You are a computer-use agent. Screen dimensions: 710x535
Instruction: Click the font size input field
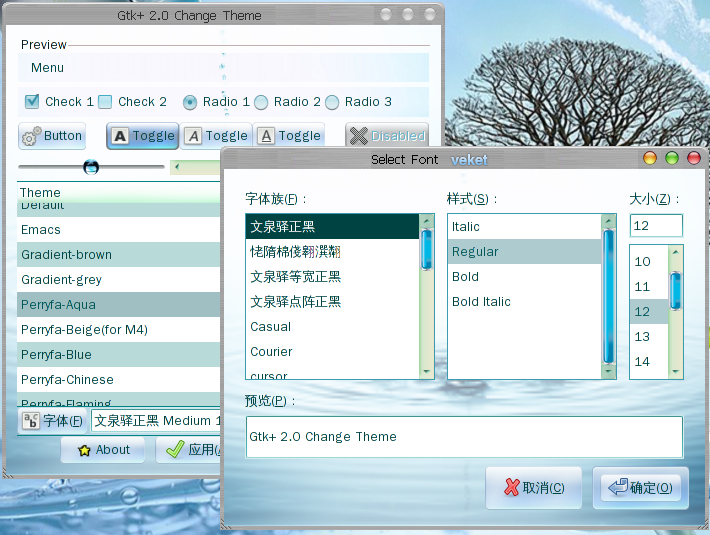(x=655, y=226)
